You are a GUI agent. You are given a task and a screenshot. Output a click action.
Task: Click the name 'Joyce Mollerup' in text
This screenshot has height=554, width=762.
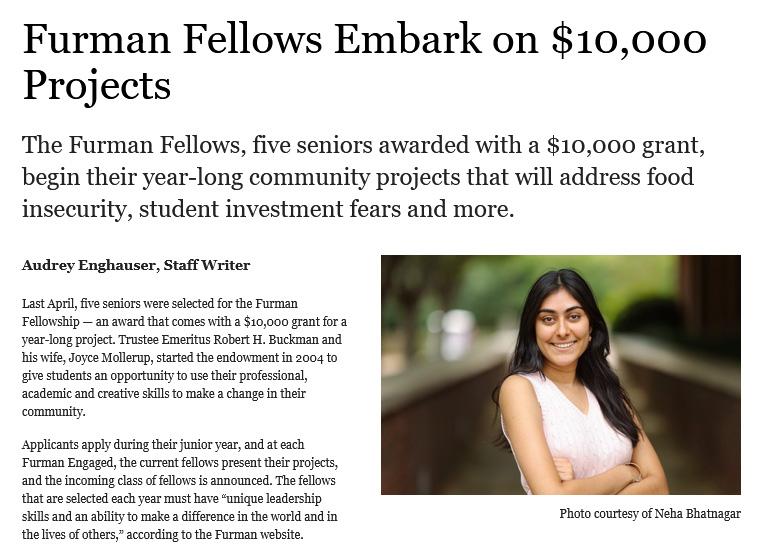click(112, 357)
